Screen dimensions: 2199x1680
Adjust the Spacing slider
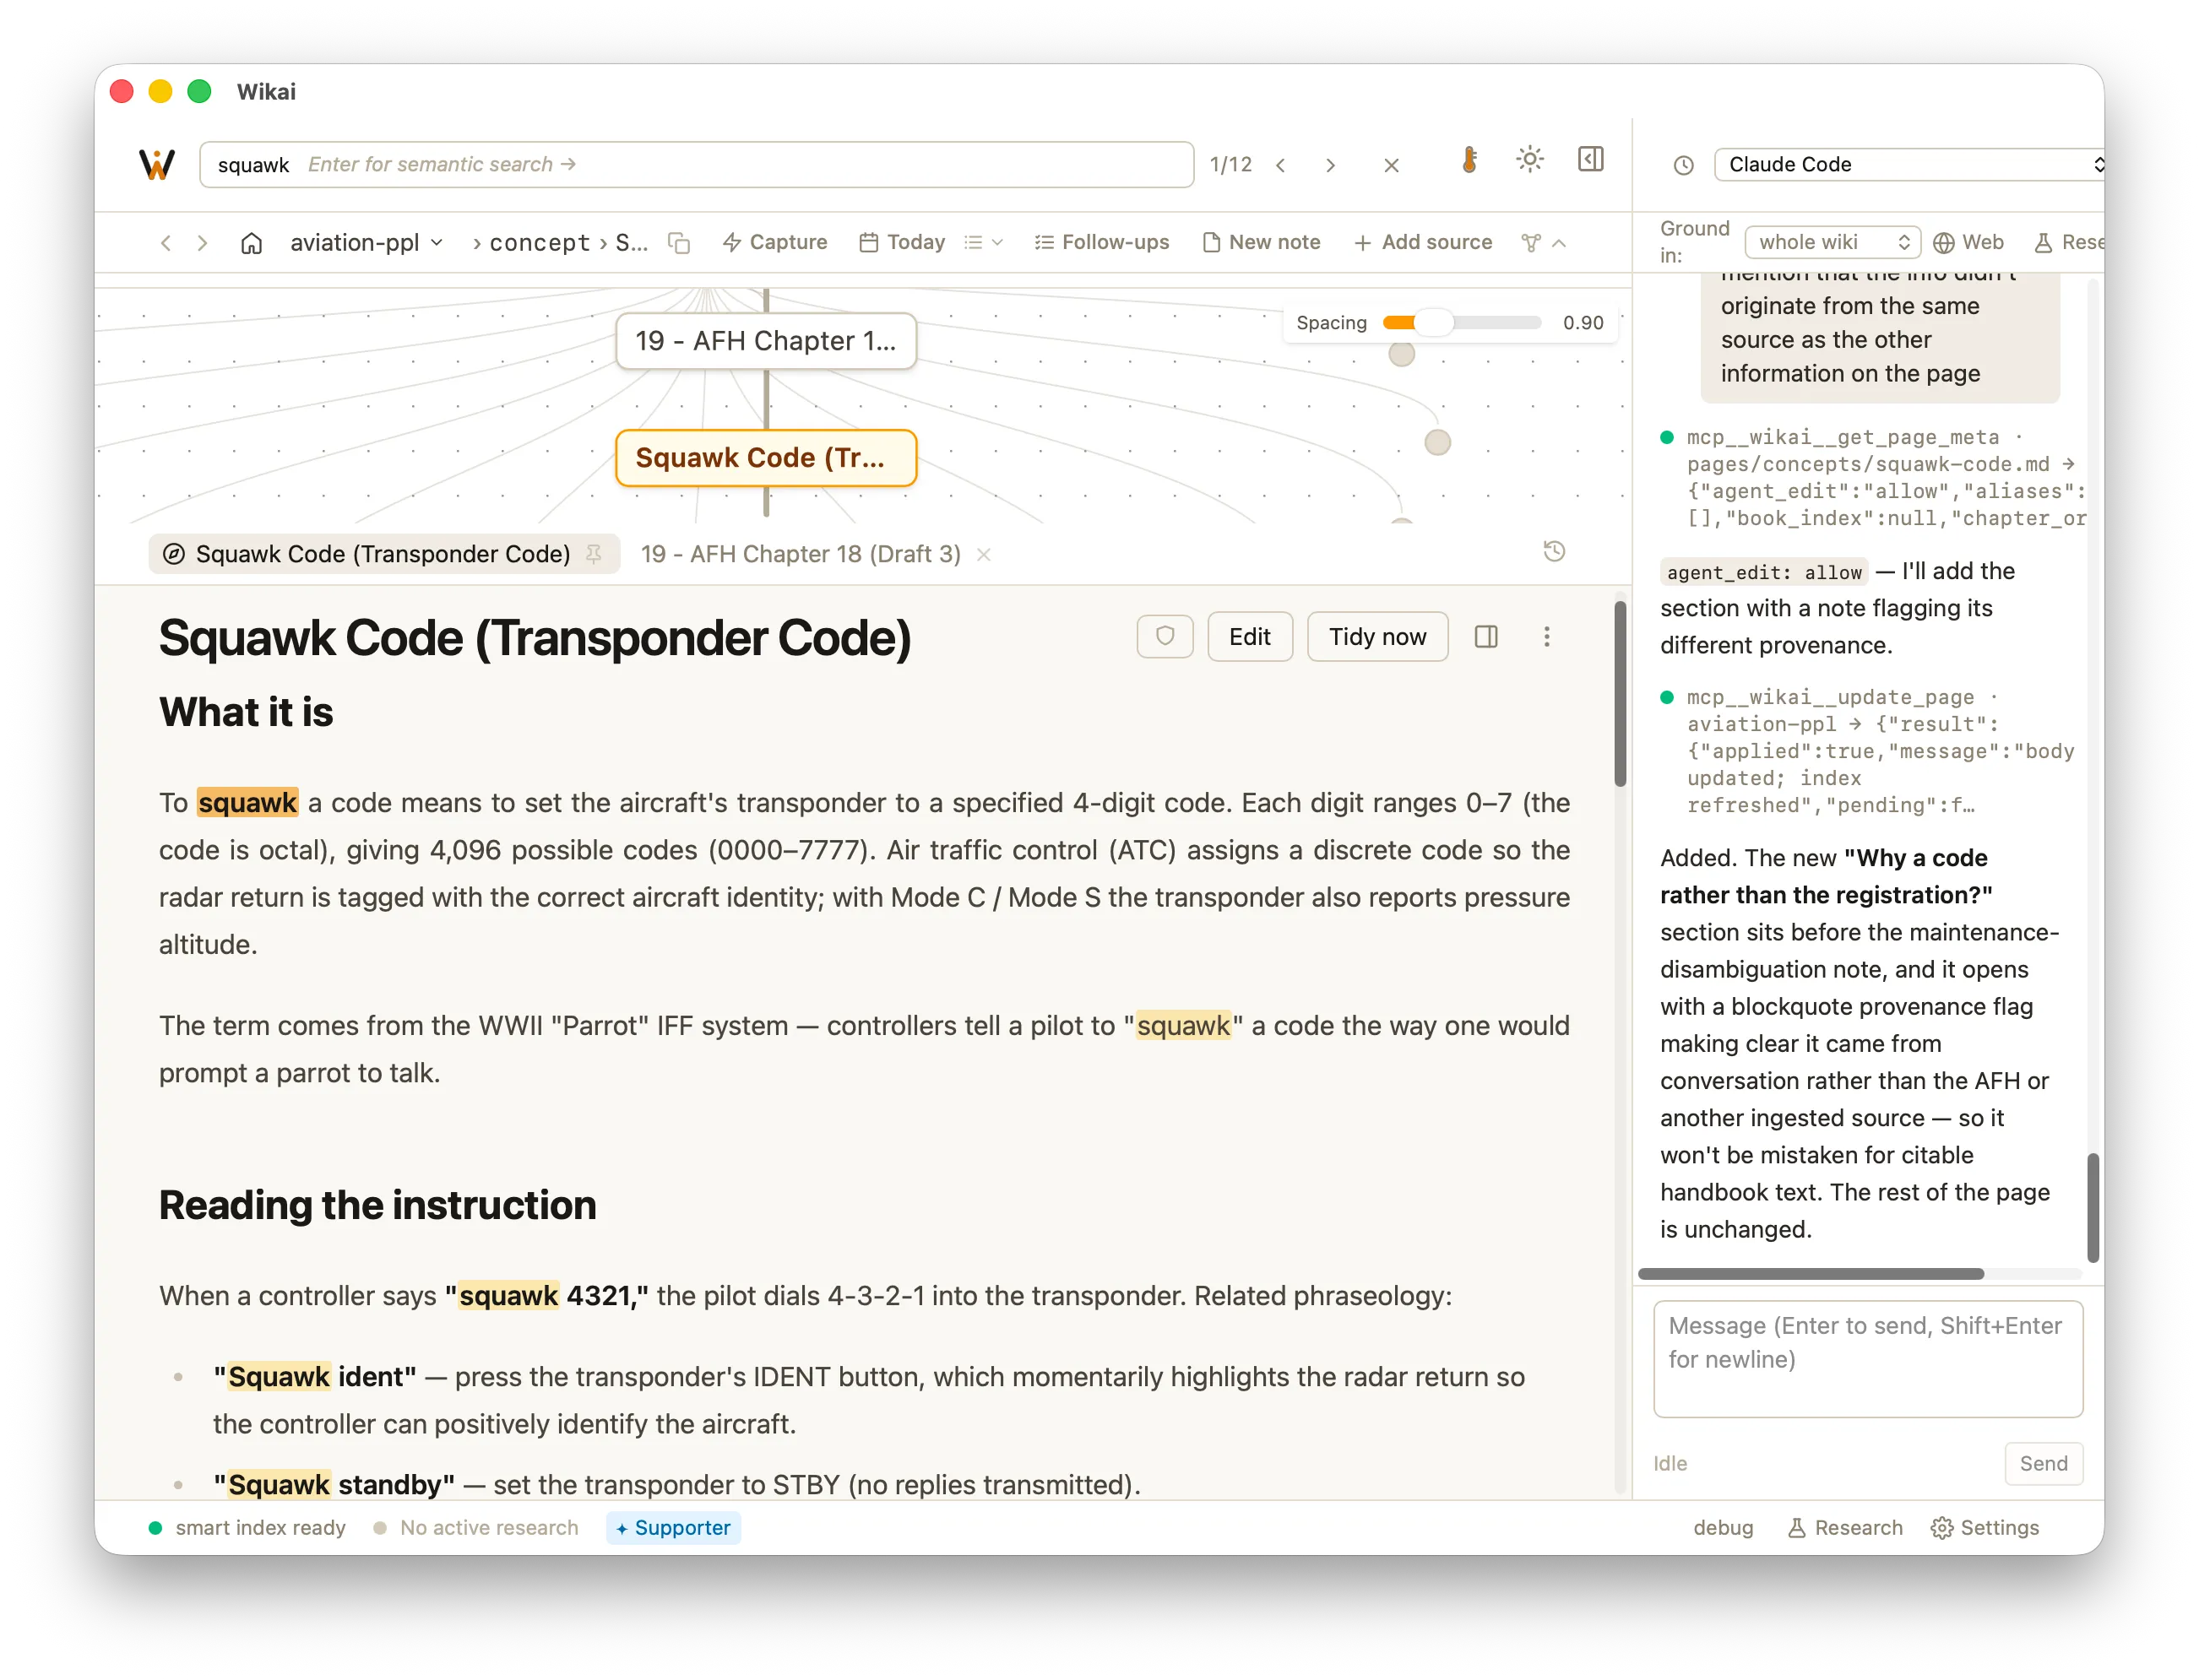pos(1461,323)
